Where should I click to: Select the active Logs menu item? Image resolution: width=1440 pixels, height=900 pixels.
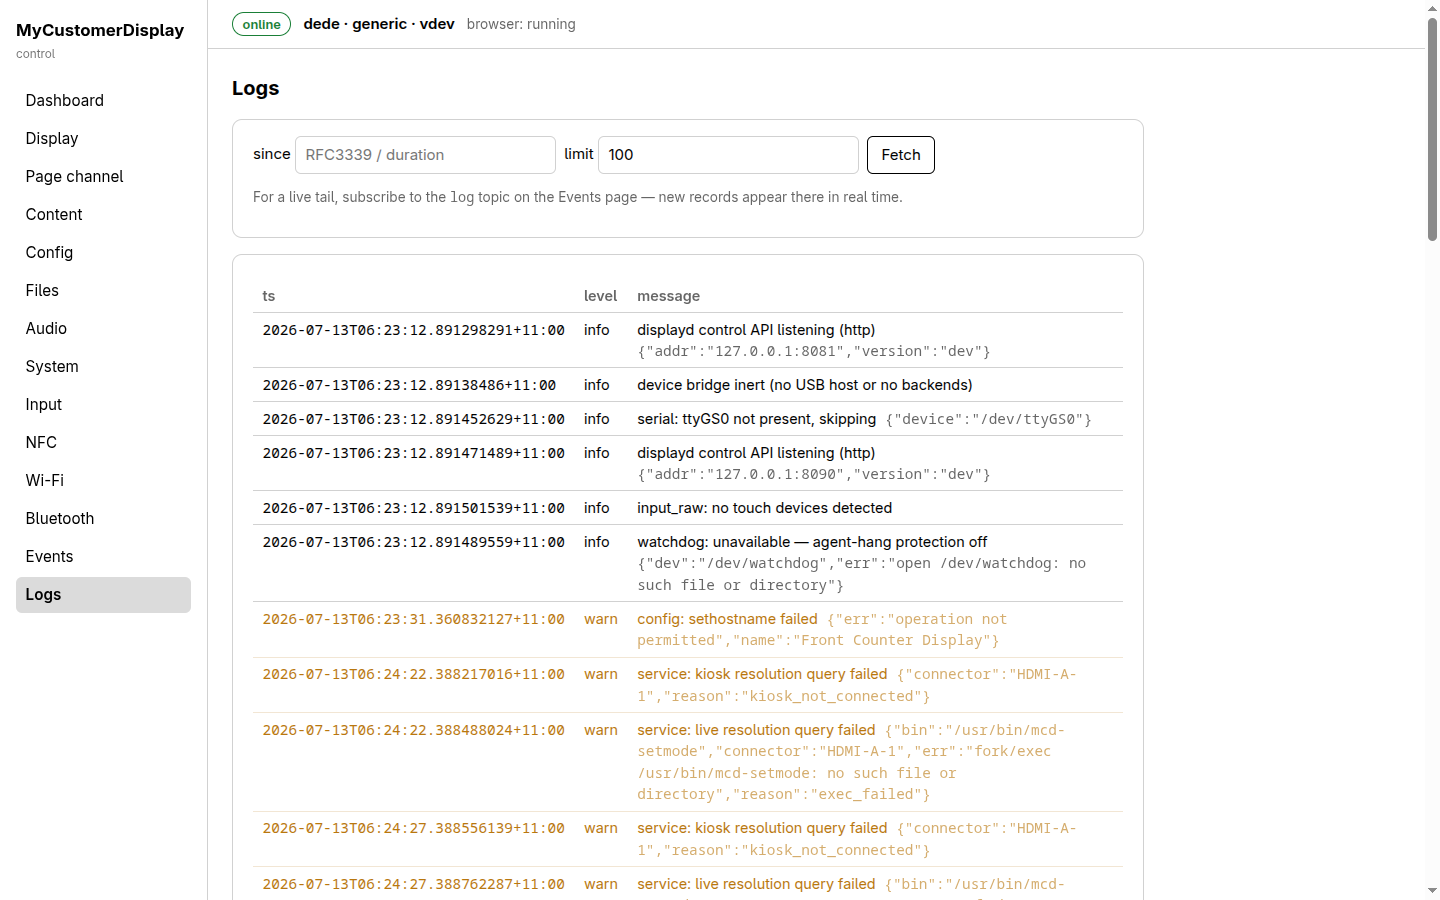point(103,594)
